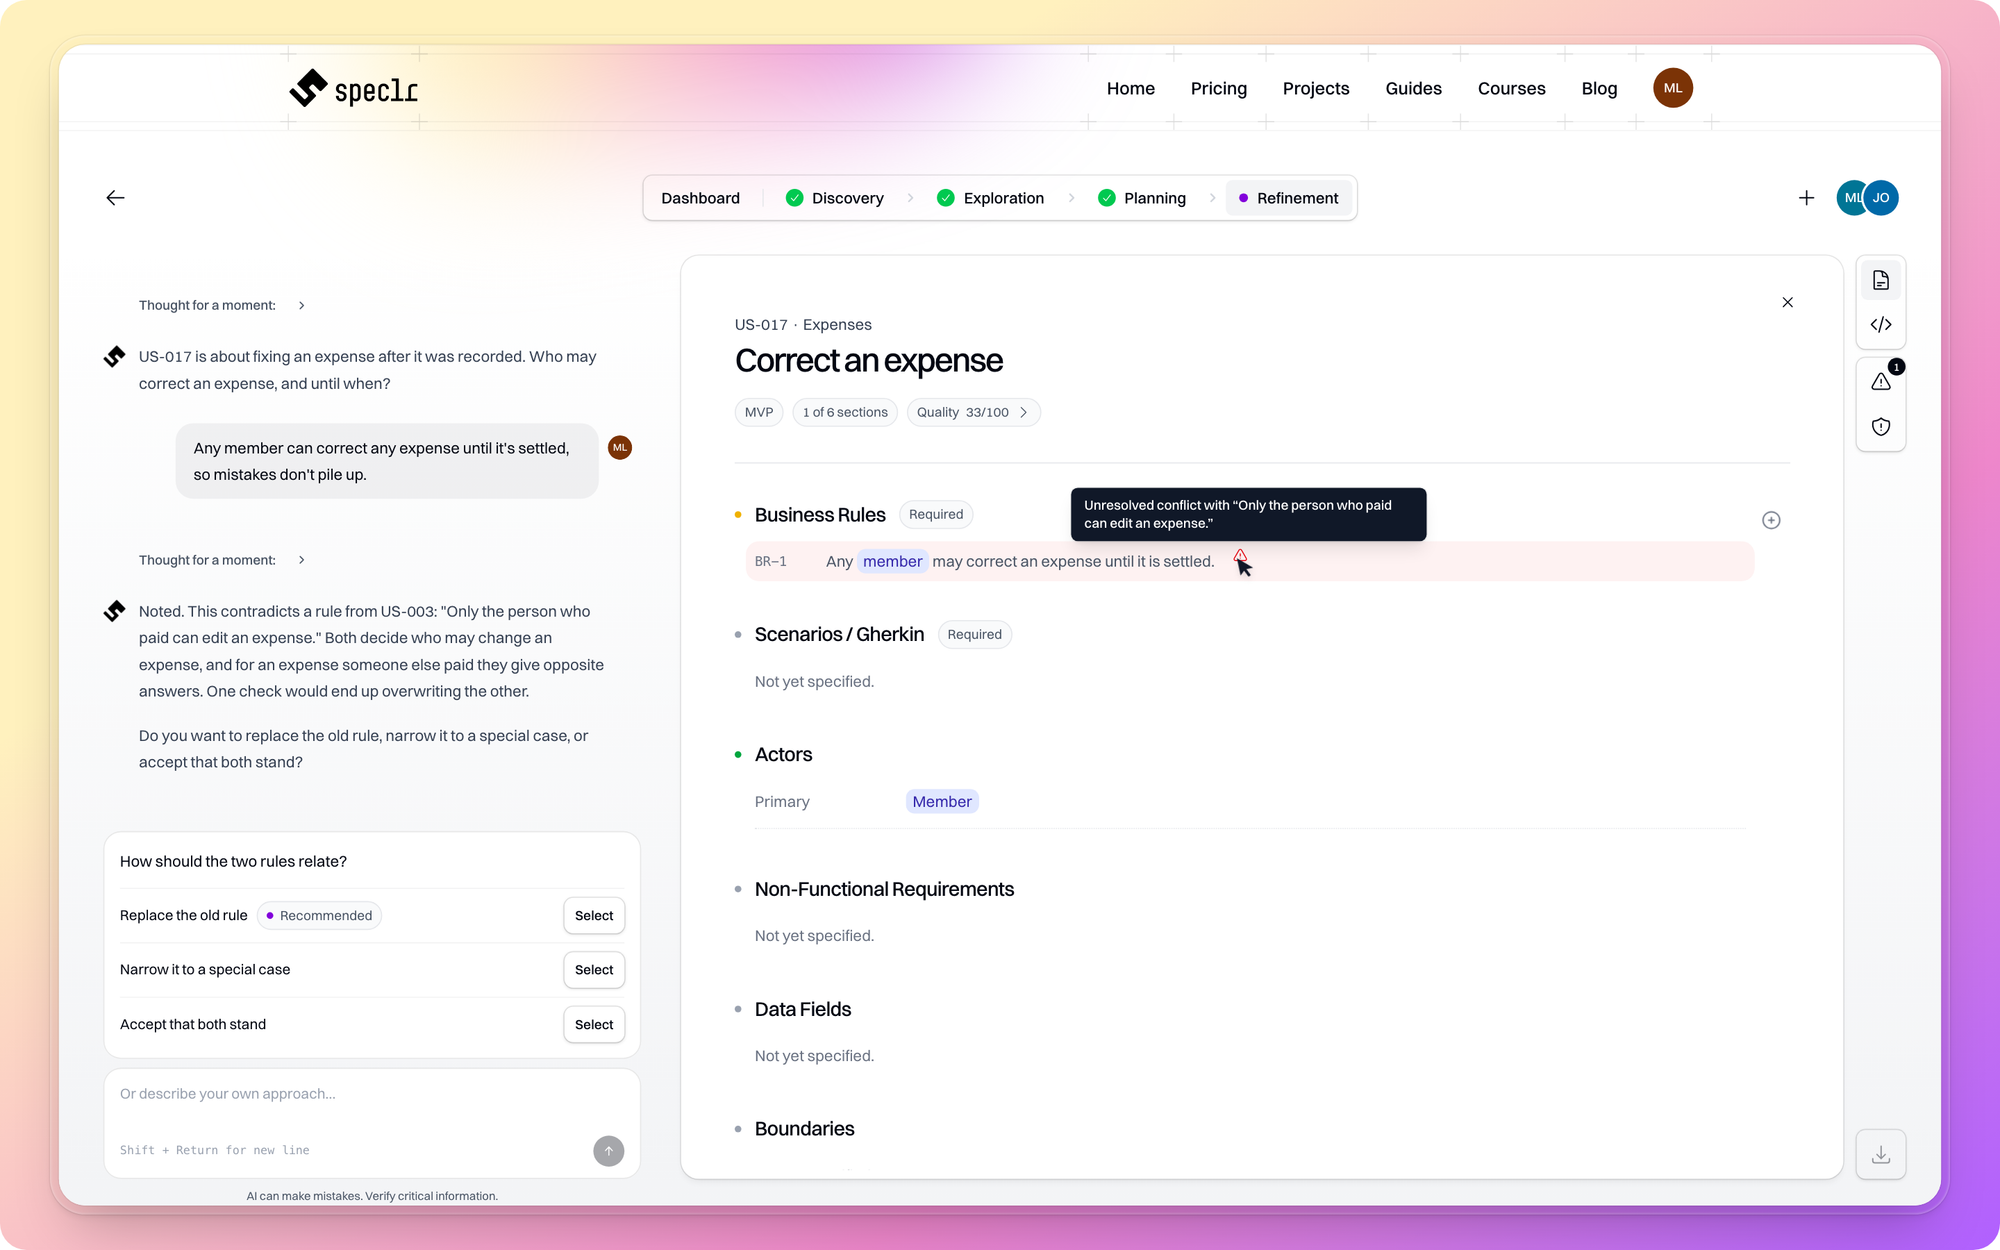This screenshot has height=1250, width=2000.
Task: Go back with the left arrow icon
Action: coord(115,198)
